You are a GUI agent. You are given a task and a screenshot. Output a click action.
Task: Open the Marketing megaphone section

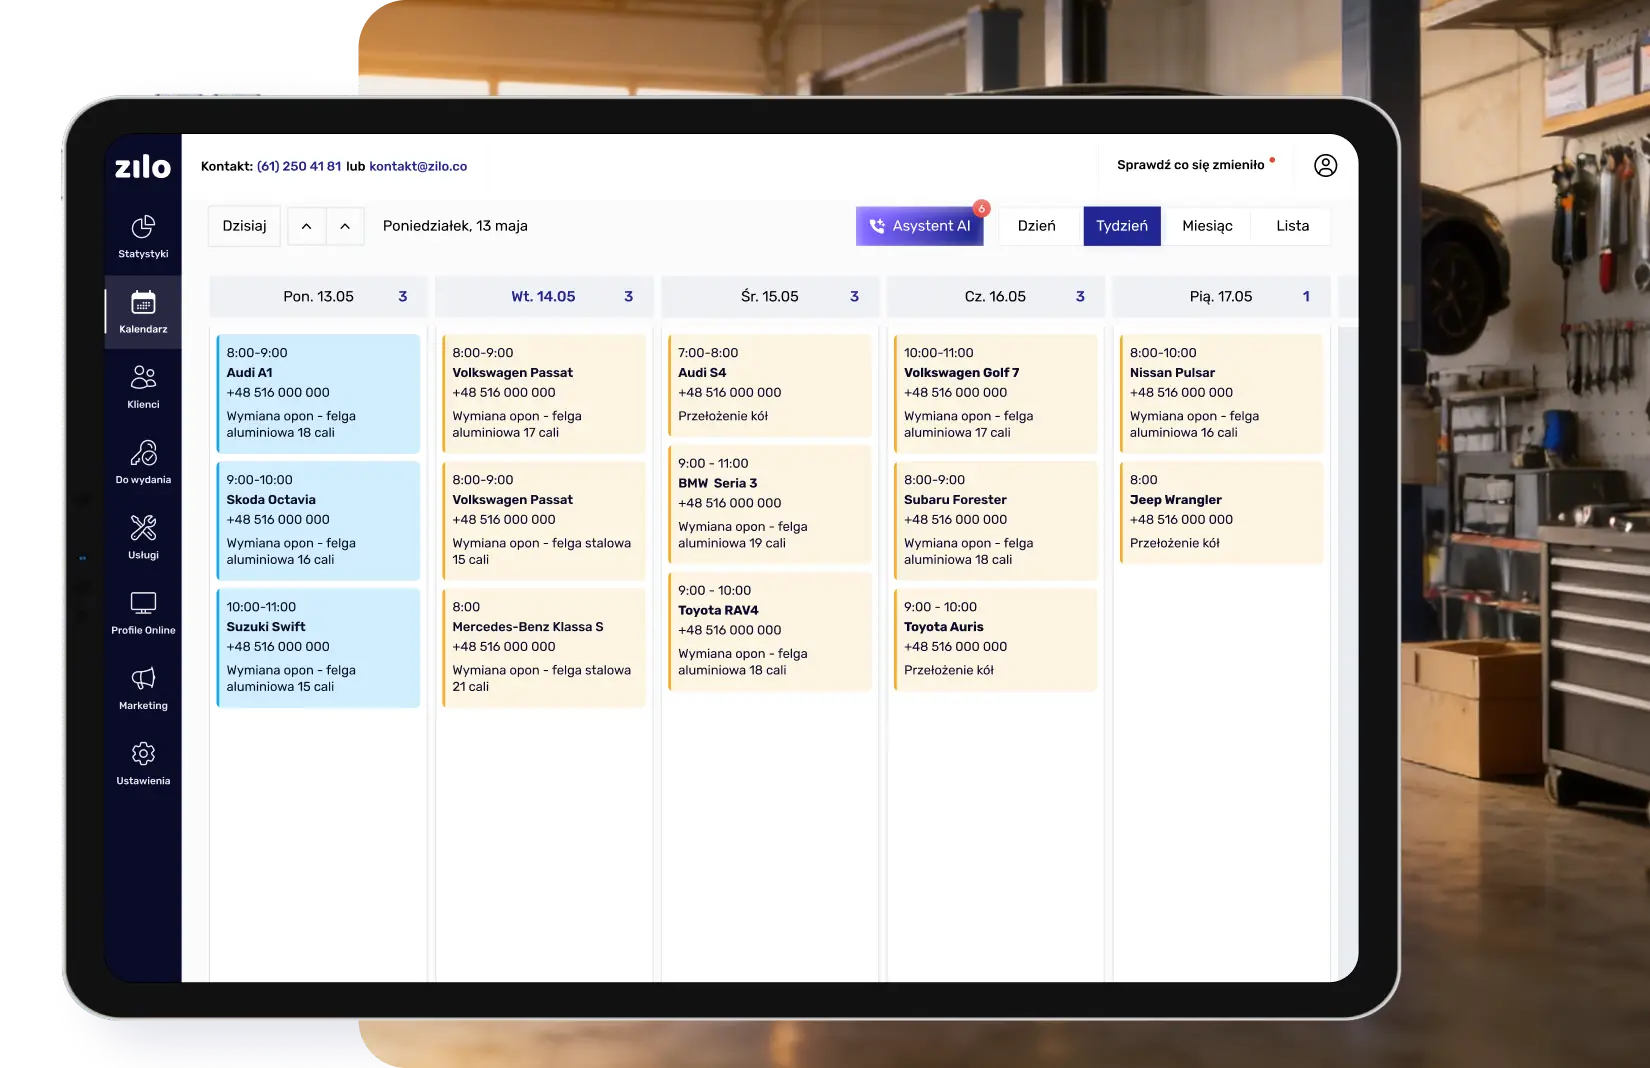point(143,688)
